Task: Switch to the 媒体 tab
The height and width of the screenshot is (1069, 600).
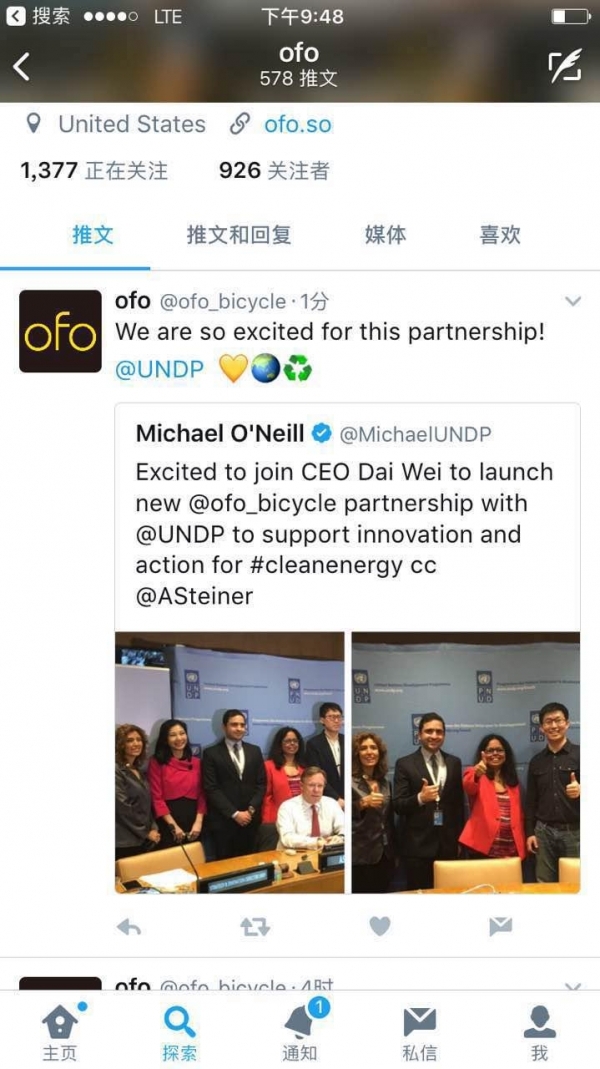Action: point(386,235)
